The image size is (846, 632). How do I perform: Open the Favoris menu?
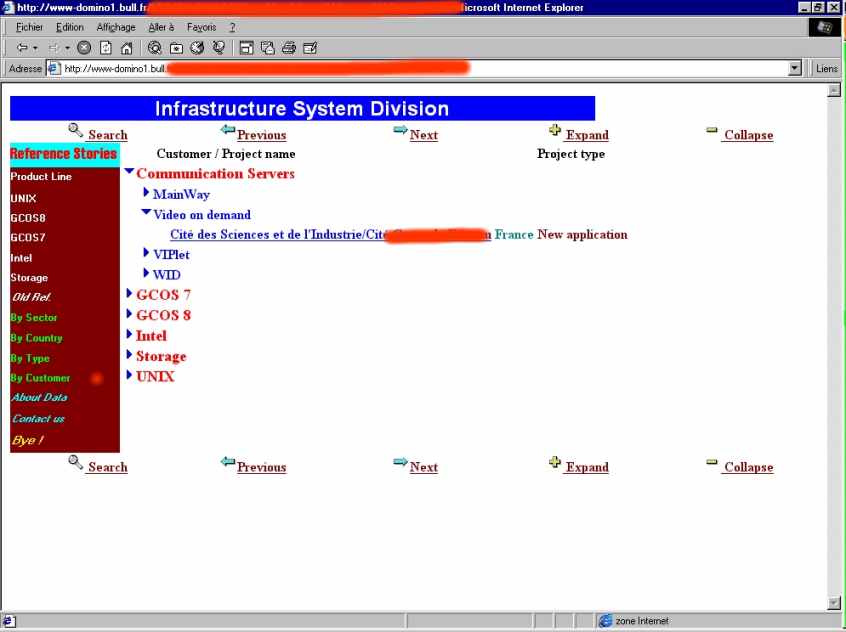(x=201, y=27)
